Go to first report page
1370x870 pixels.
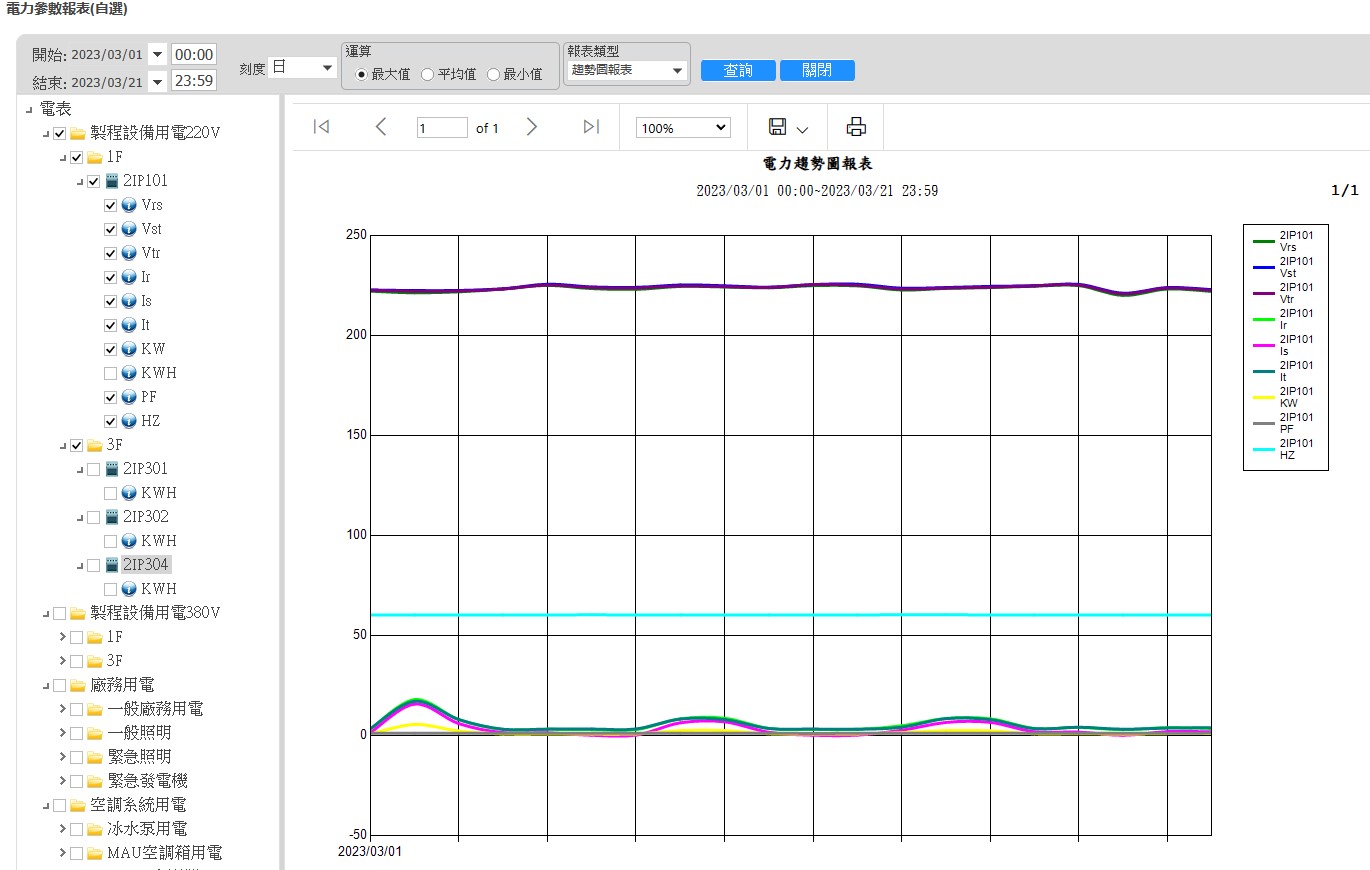321,126
